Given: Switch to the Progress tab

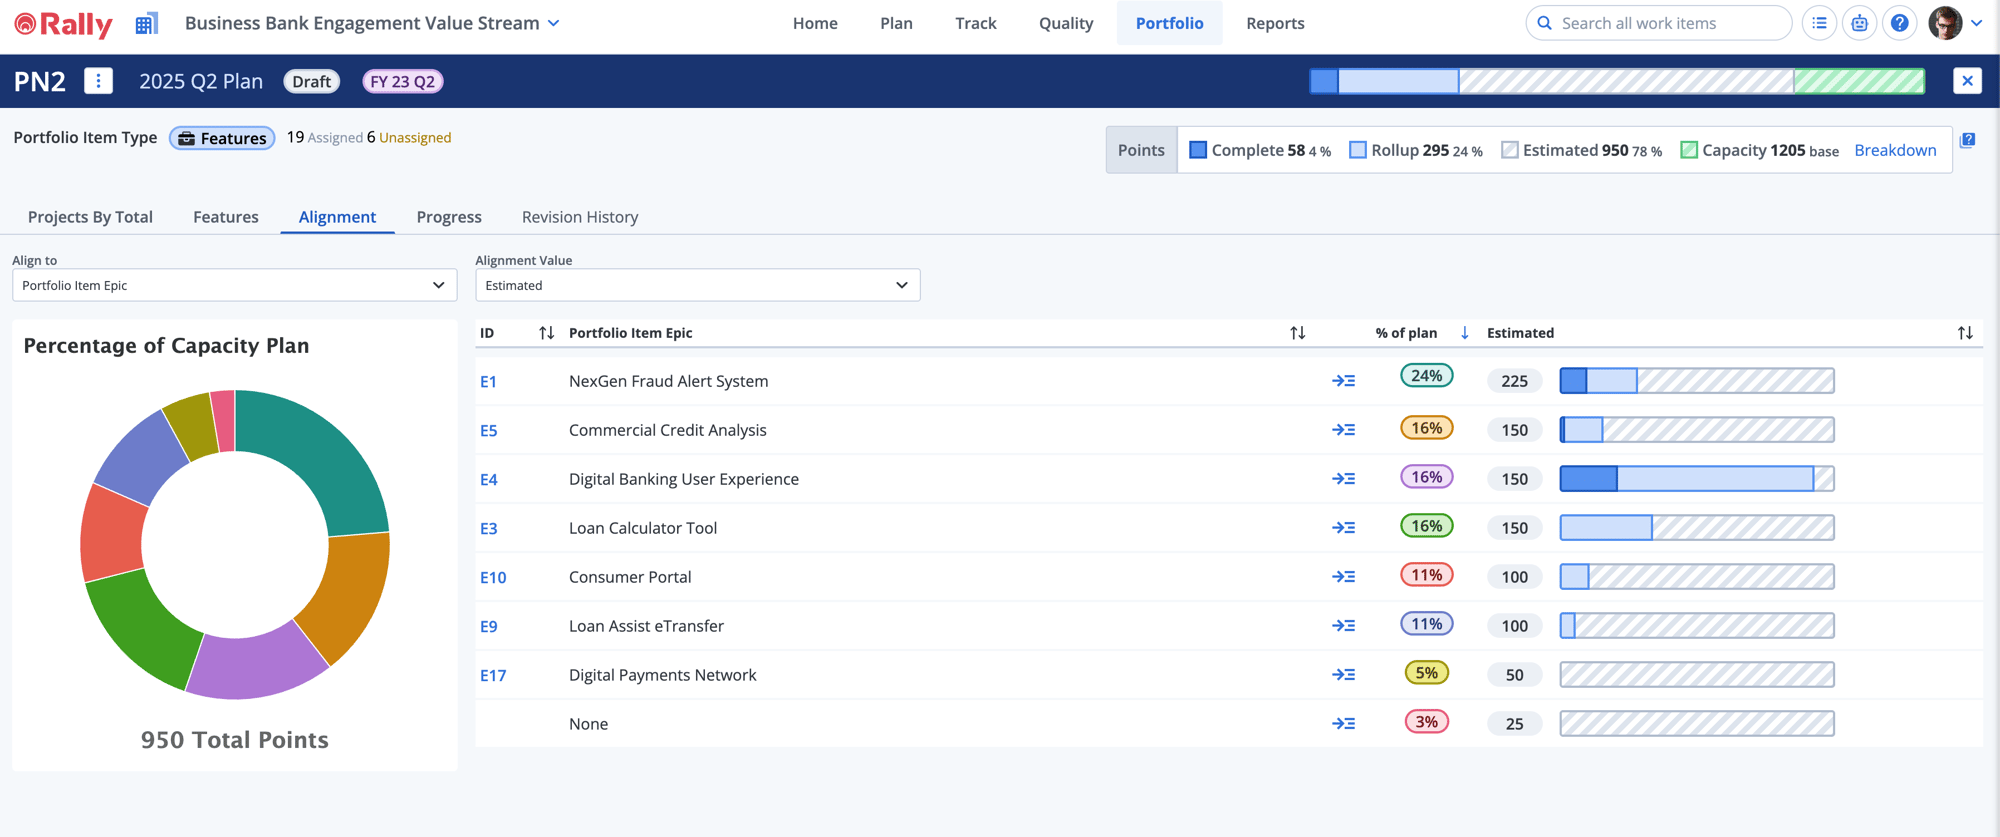Looking at the screenshot, I should coord(449,217).
